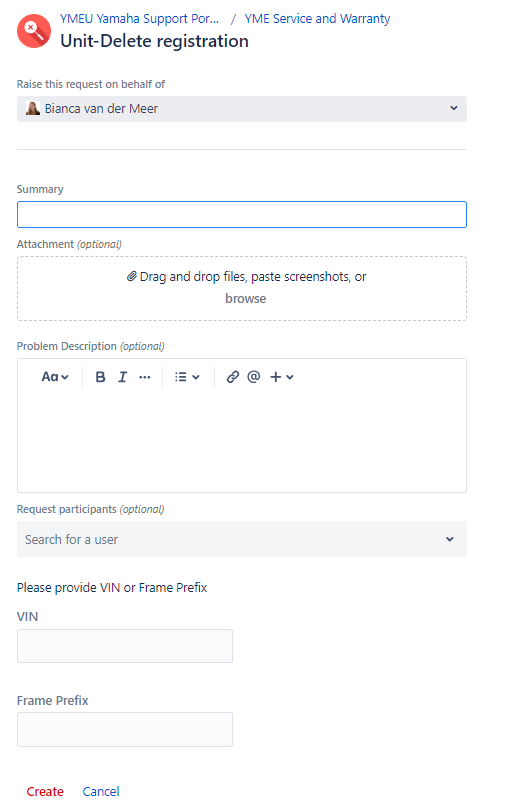
Task: Click the bullet list icon
Action: (181, 377)
